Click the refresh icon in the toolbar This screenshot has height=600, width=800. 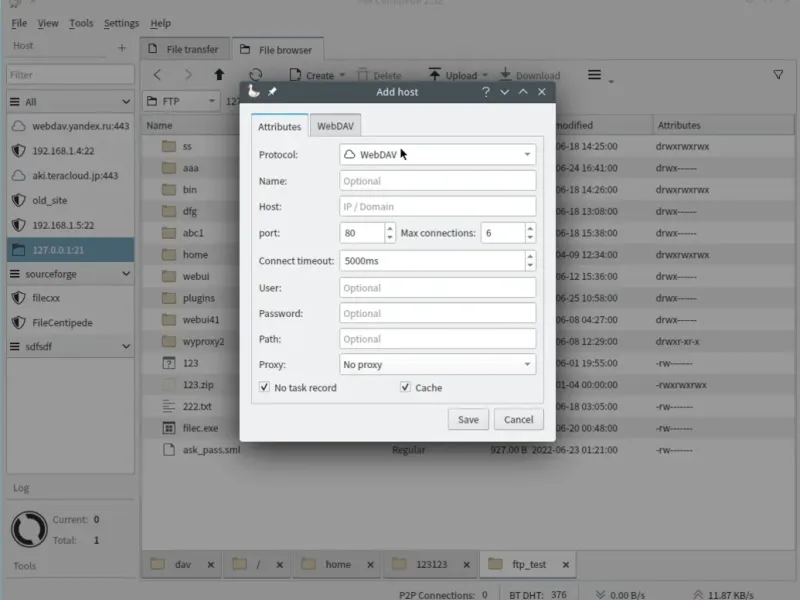256,75
